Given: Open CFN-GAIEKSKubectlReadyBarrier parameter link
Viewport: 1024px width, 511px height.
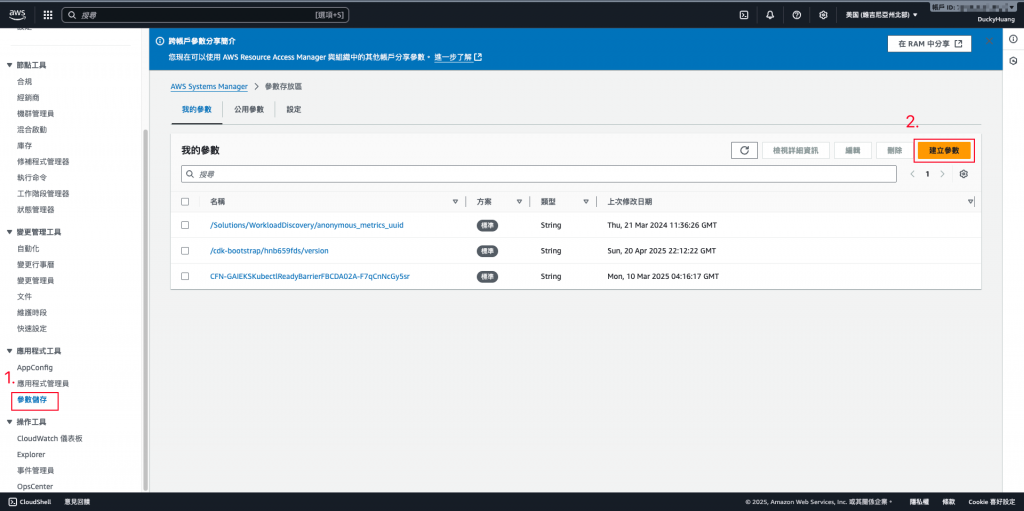Looking at the screenshot, I should click(x=310, y=276).
